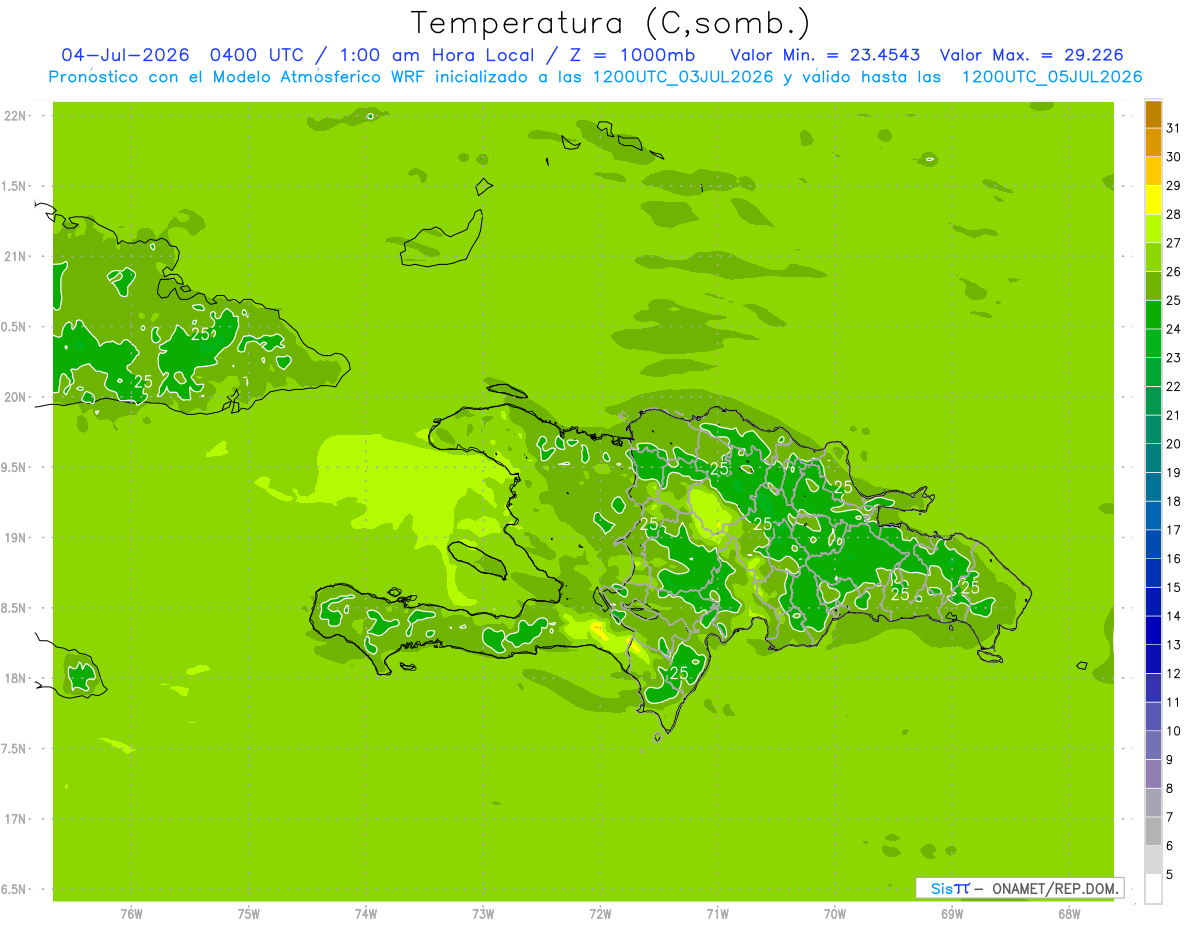
Task: Click the color scale label '27'
Action: tap(1173, 242)
